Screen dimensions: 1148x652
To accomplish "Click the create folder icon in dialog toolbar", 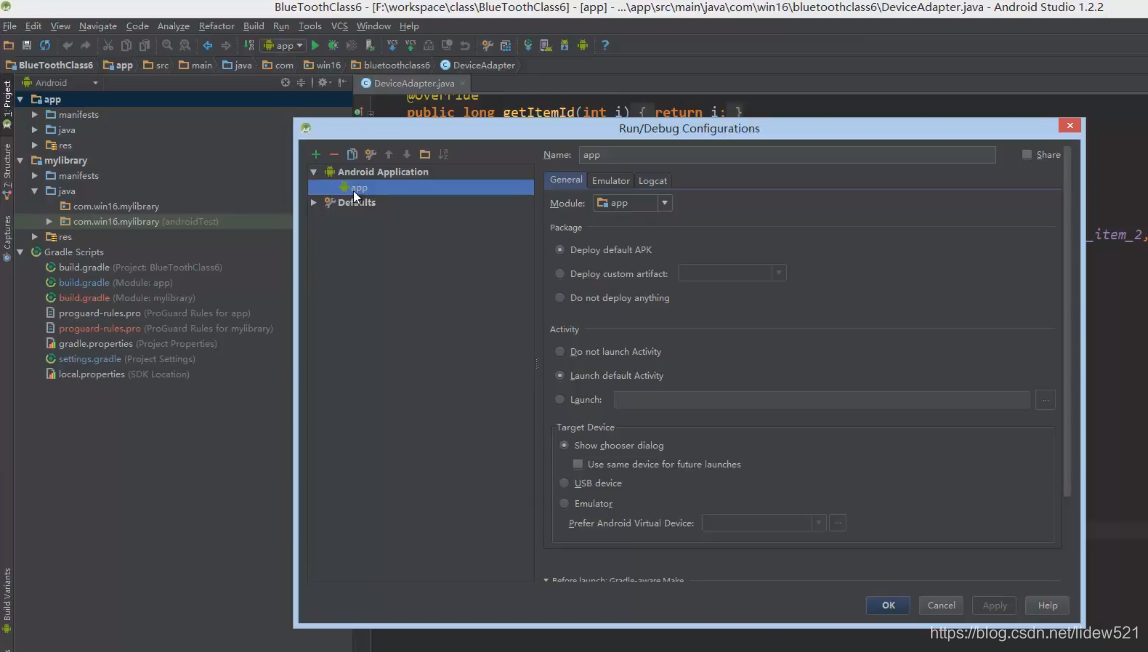I will click(425, 154).
